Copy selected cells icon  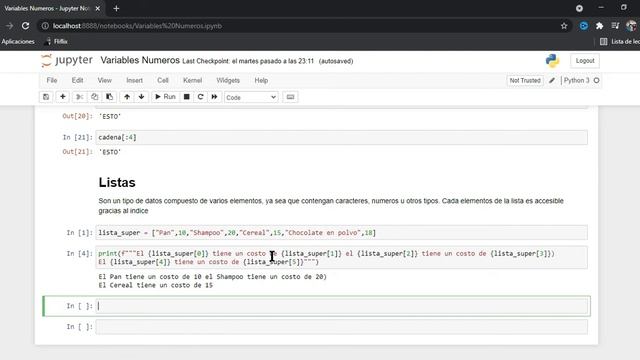tap(95, 97)
